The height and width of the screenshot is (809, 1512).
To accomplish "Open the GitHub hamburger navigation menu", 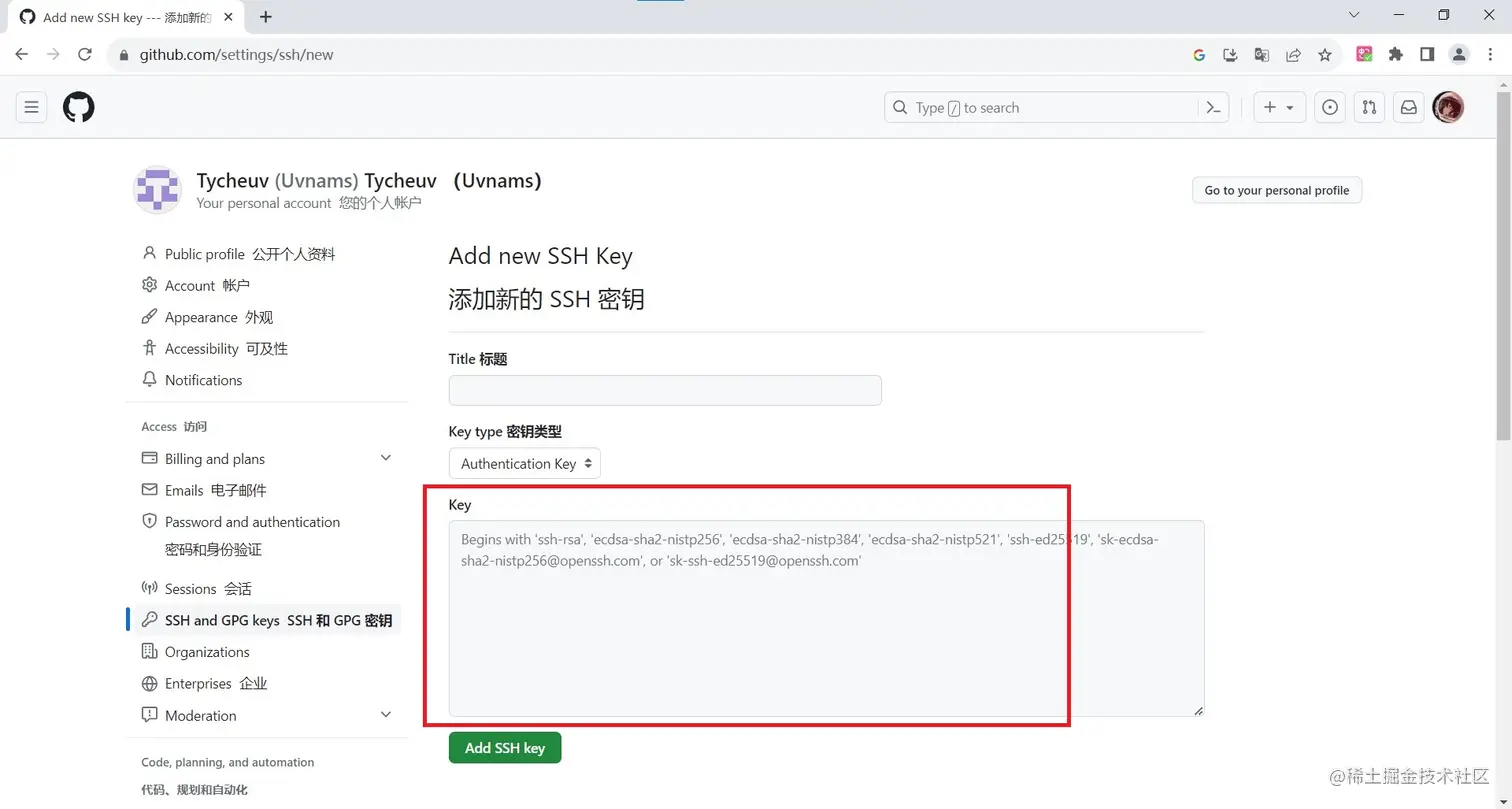I will click(x=31, y=107).
